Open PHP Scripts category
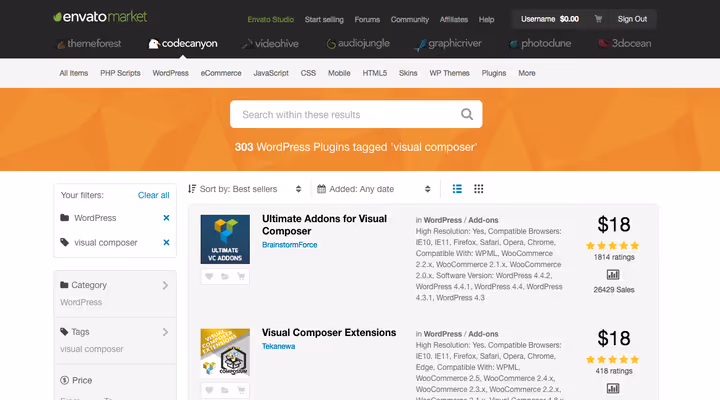720x400 pixels. point(120,73)
